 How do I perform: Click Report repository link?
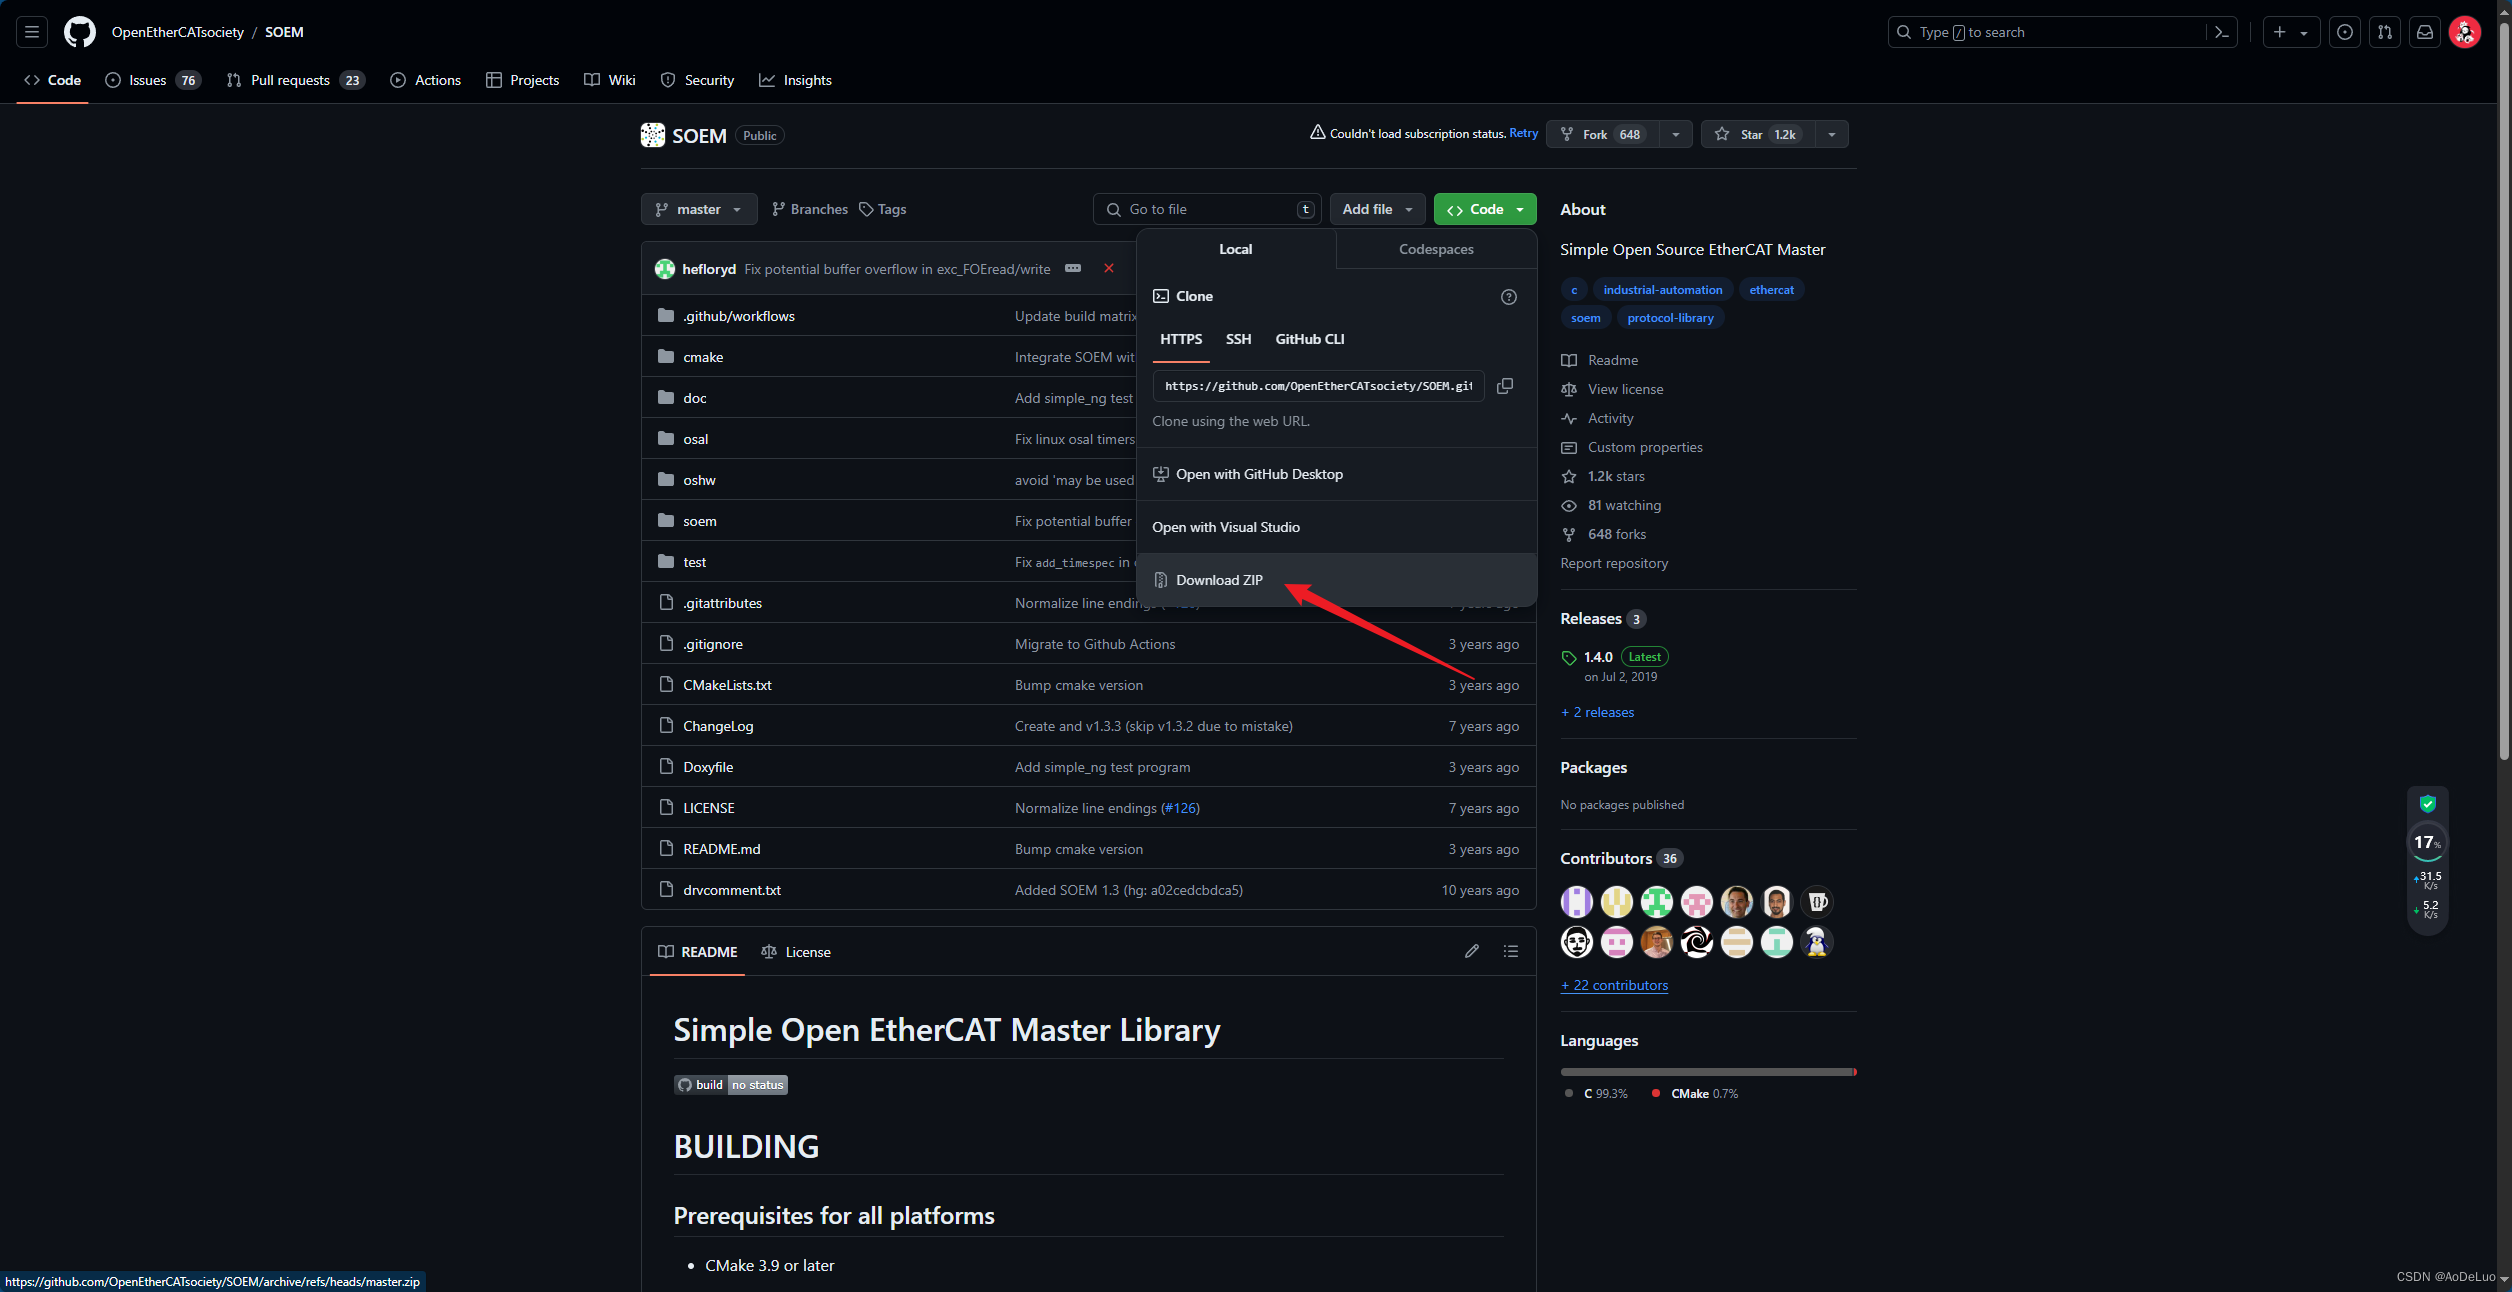tap(1614, 563)
